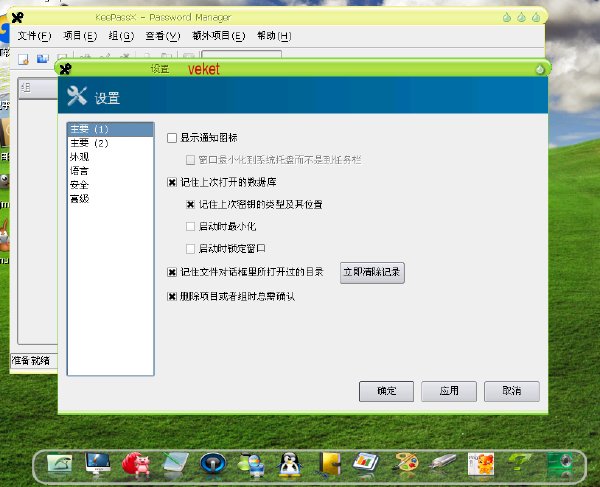600x487 pixels.
Task: Open the dock launcher with the bird sketch
Action: point(59,464)
